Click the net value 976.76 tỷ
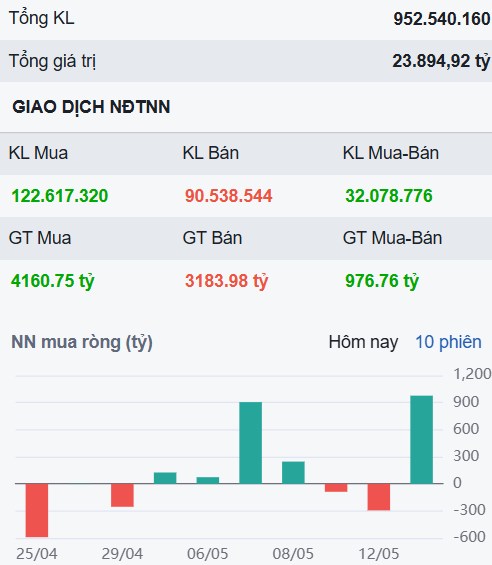 (x=382, y=281)
